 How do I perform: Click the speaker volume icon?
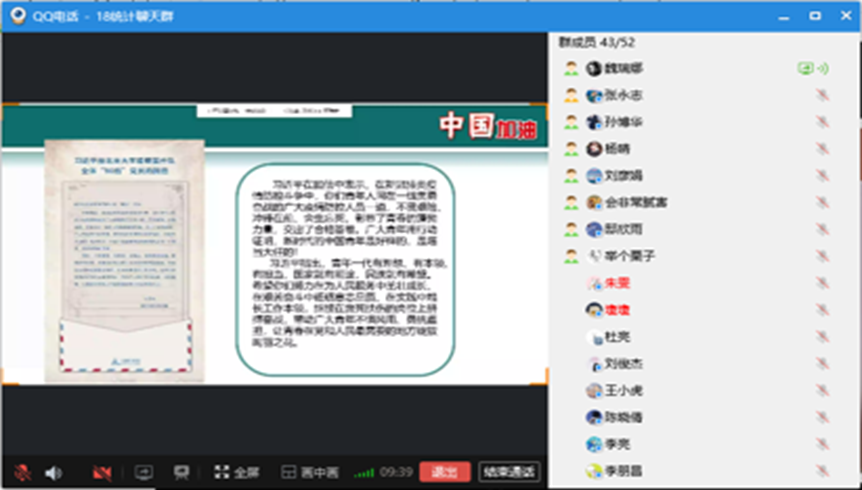click(x=53, y=472)
